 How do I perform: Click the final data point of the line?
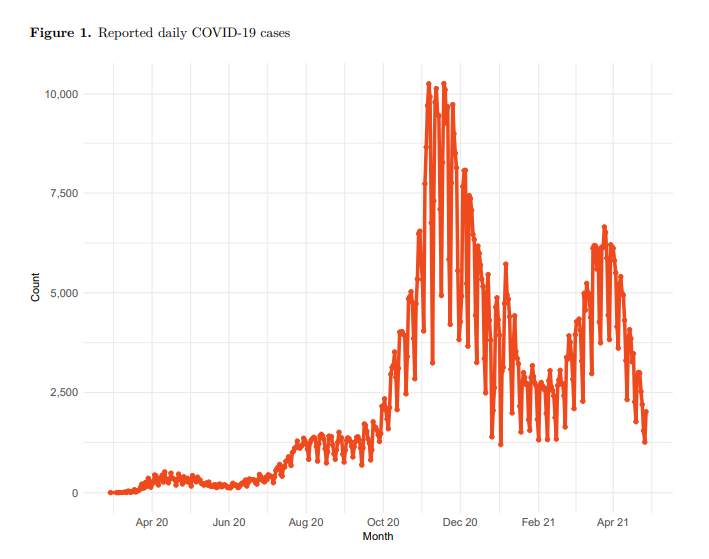[647, 412]
